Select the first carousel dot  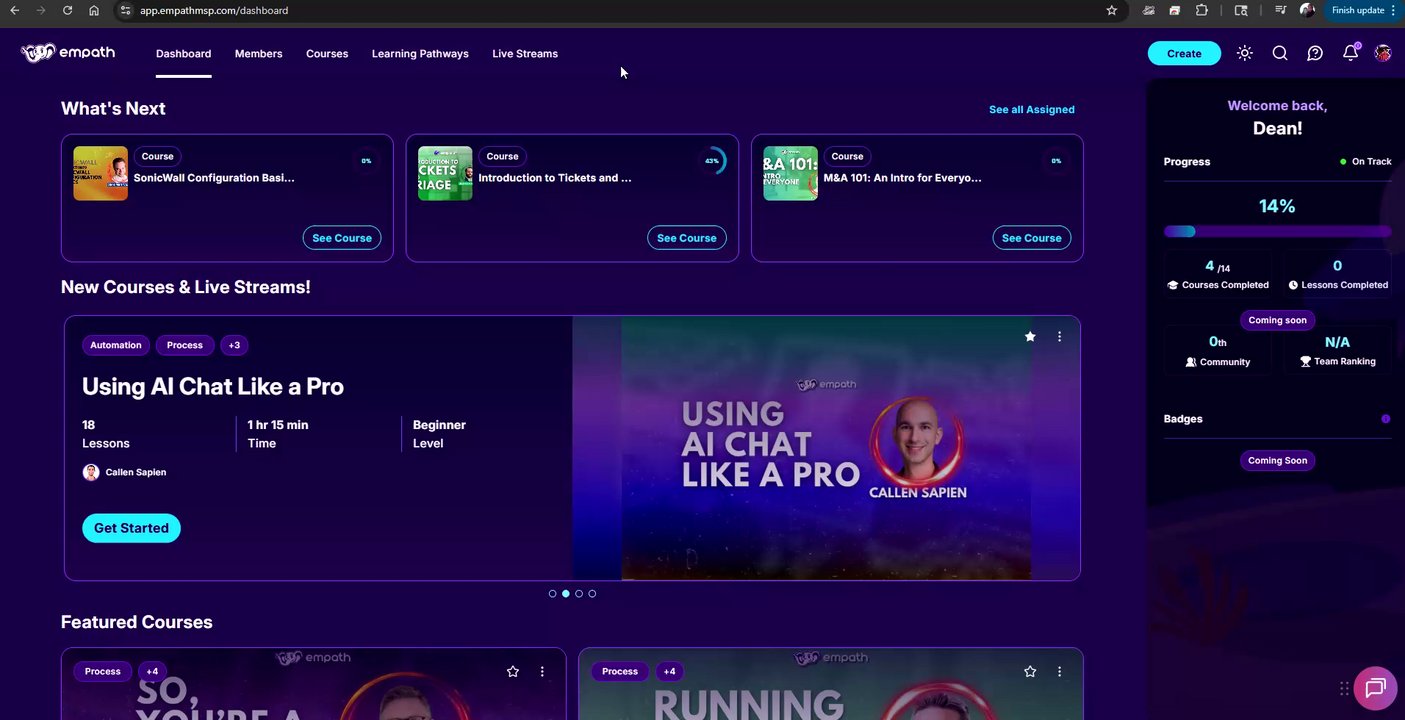tap(553, 594)
